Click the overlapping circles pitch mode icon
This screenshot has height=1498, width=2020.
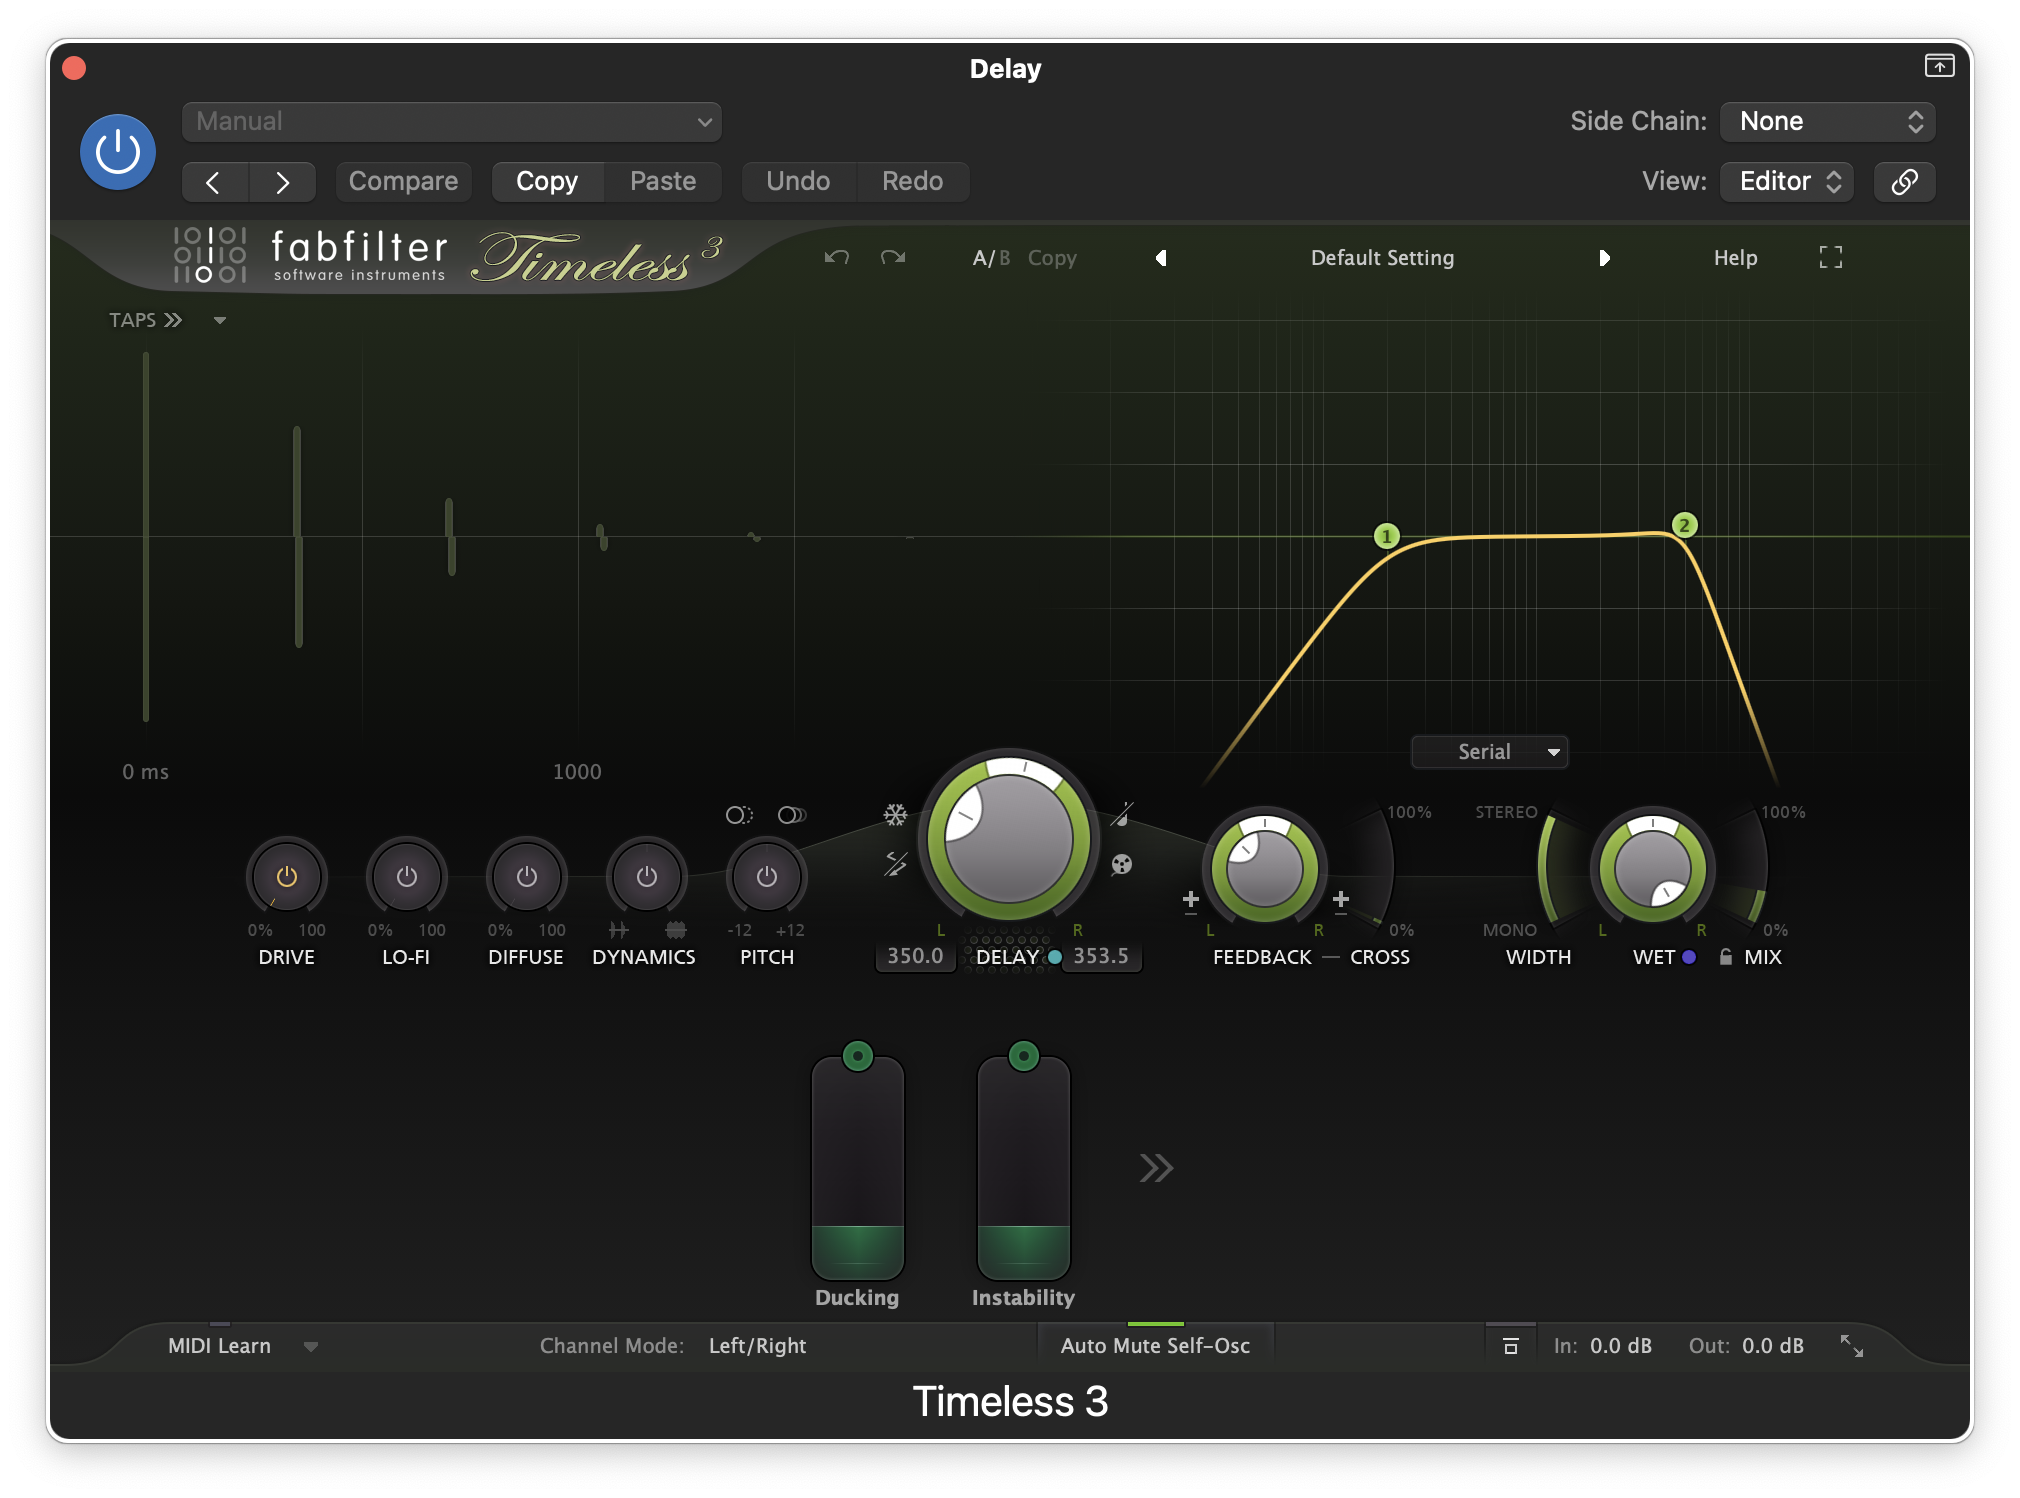click(x=792, y=815)
